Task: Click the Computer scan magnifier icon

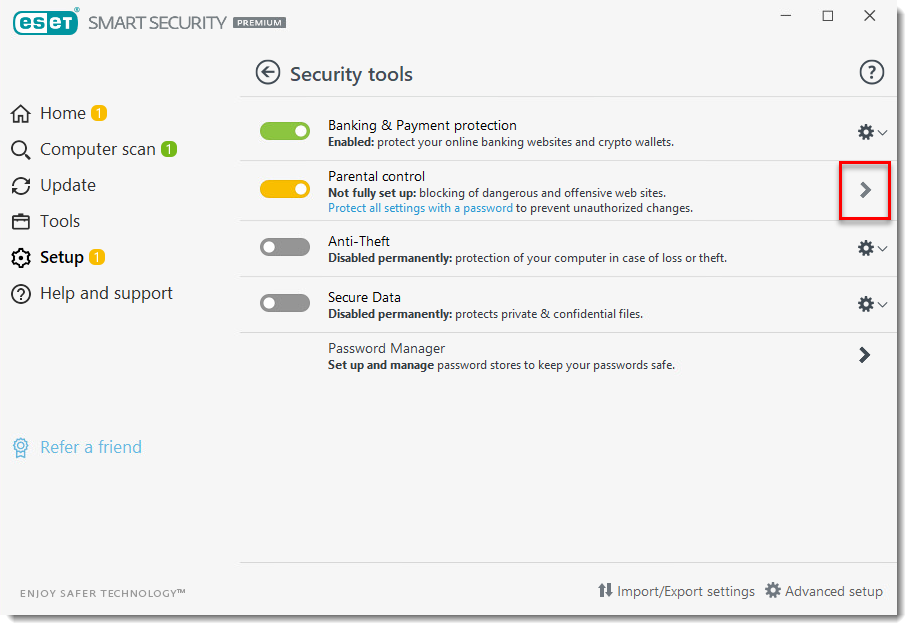Action: (20, 149)
